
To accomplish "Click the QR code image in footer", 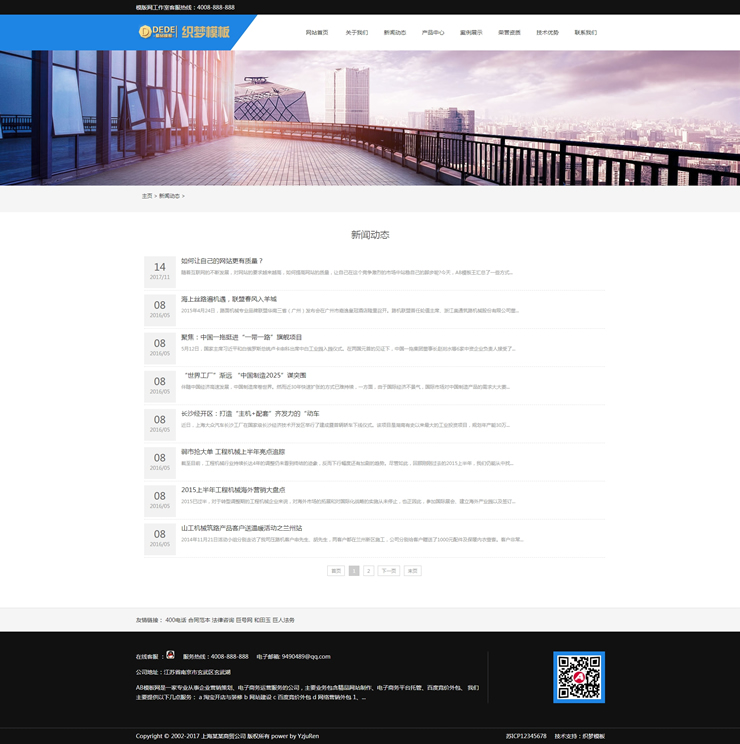I will pos(579,677).
